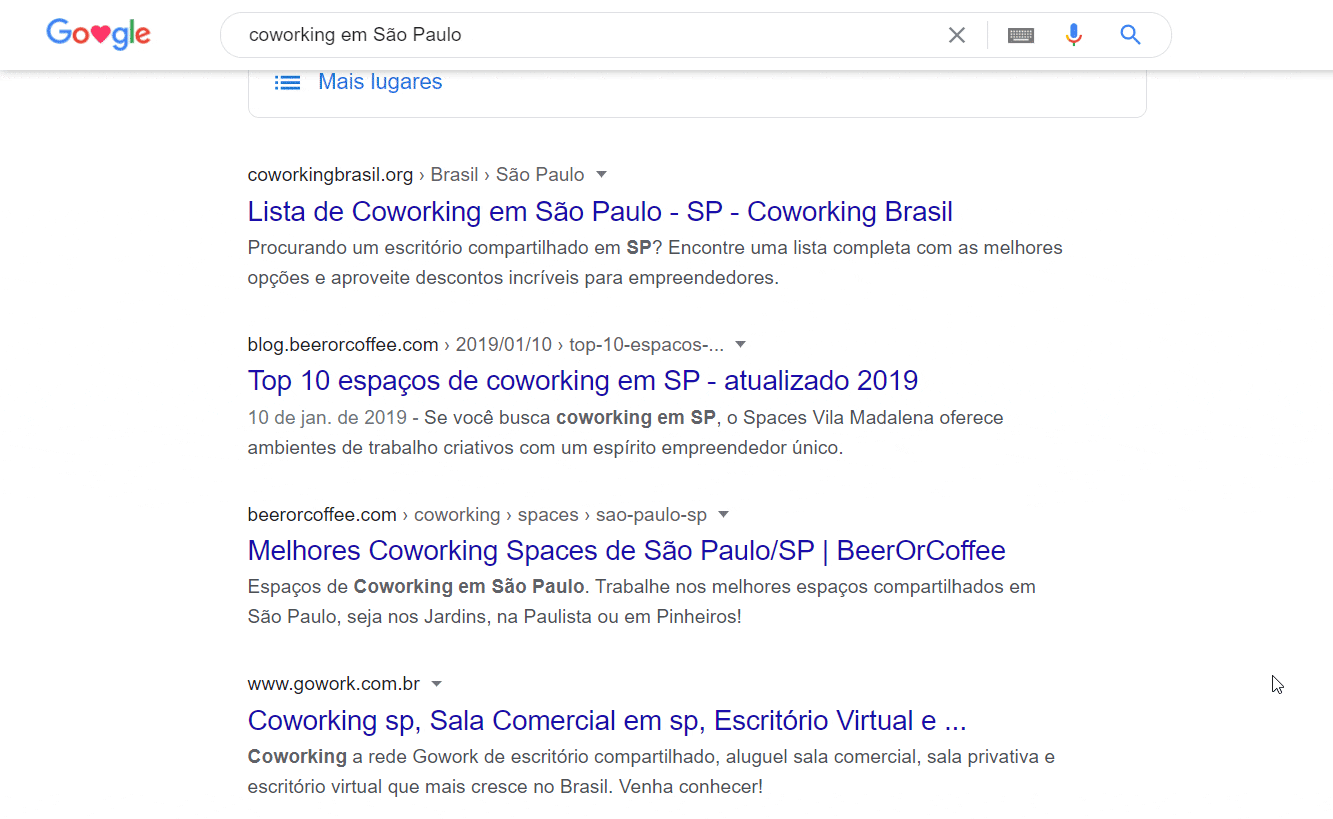Clear the search box with the X icon
The height and width of the screenshot is (819, 1333).
click(957, 35)
